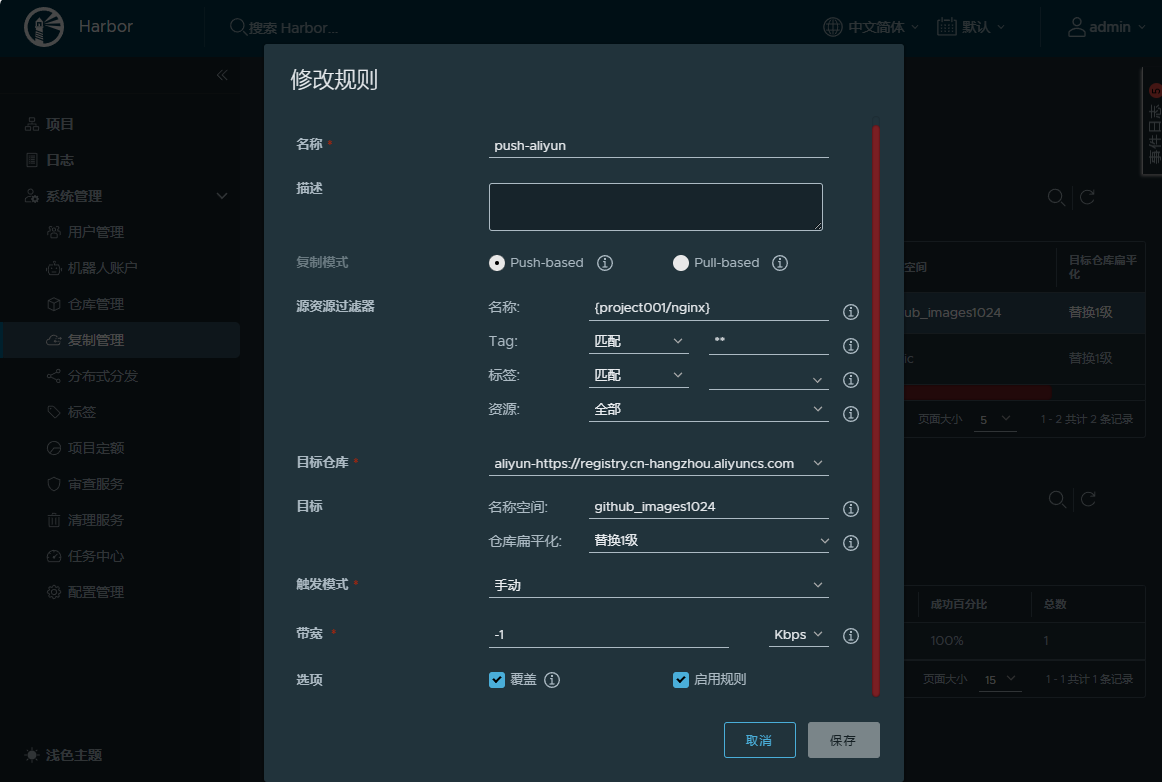
Task: Open the 中文简体 language dropdown
Action: coord(883,27)
